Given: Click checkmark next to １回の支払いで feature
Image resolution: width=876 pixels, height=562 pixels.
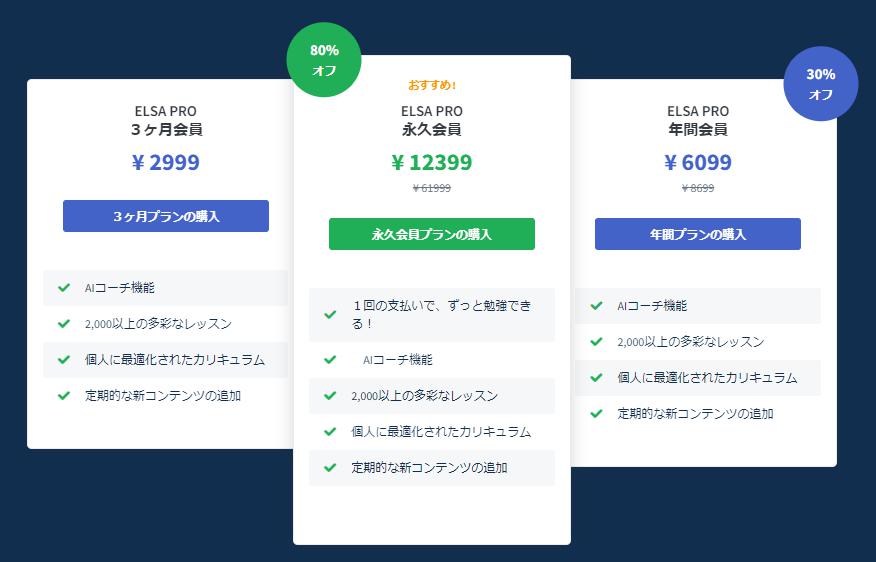Looking at the screenshot, I should (330, 314).
